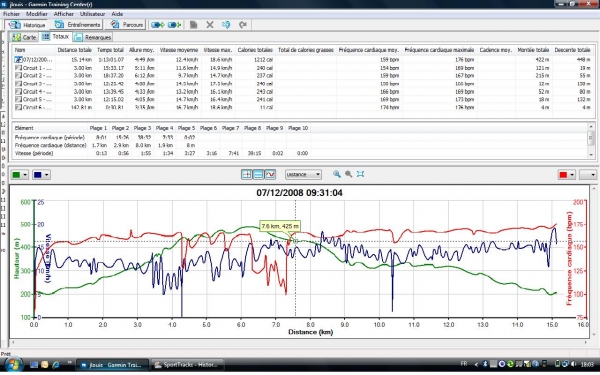Click the Windows Start orb
Image resolution: width=600 pixels, height=375 pixels.
click(13, 365)
